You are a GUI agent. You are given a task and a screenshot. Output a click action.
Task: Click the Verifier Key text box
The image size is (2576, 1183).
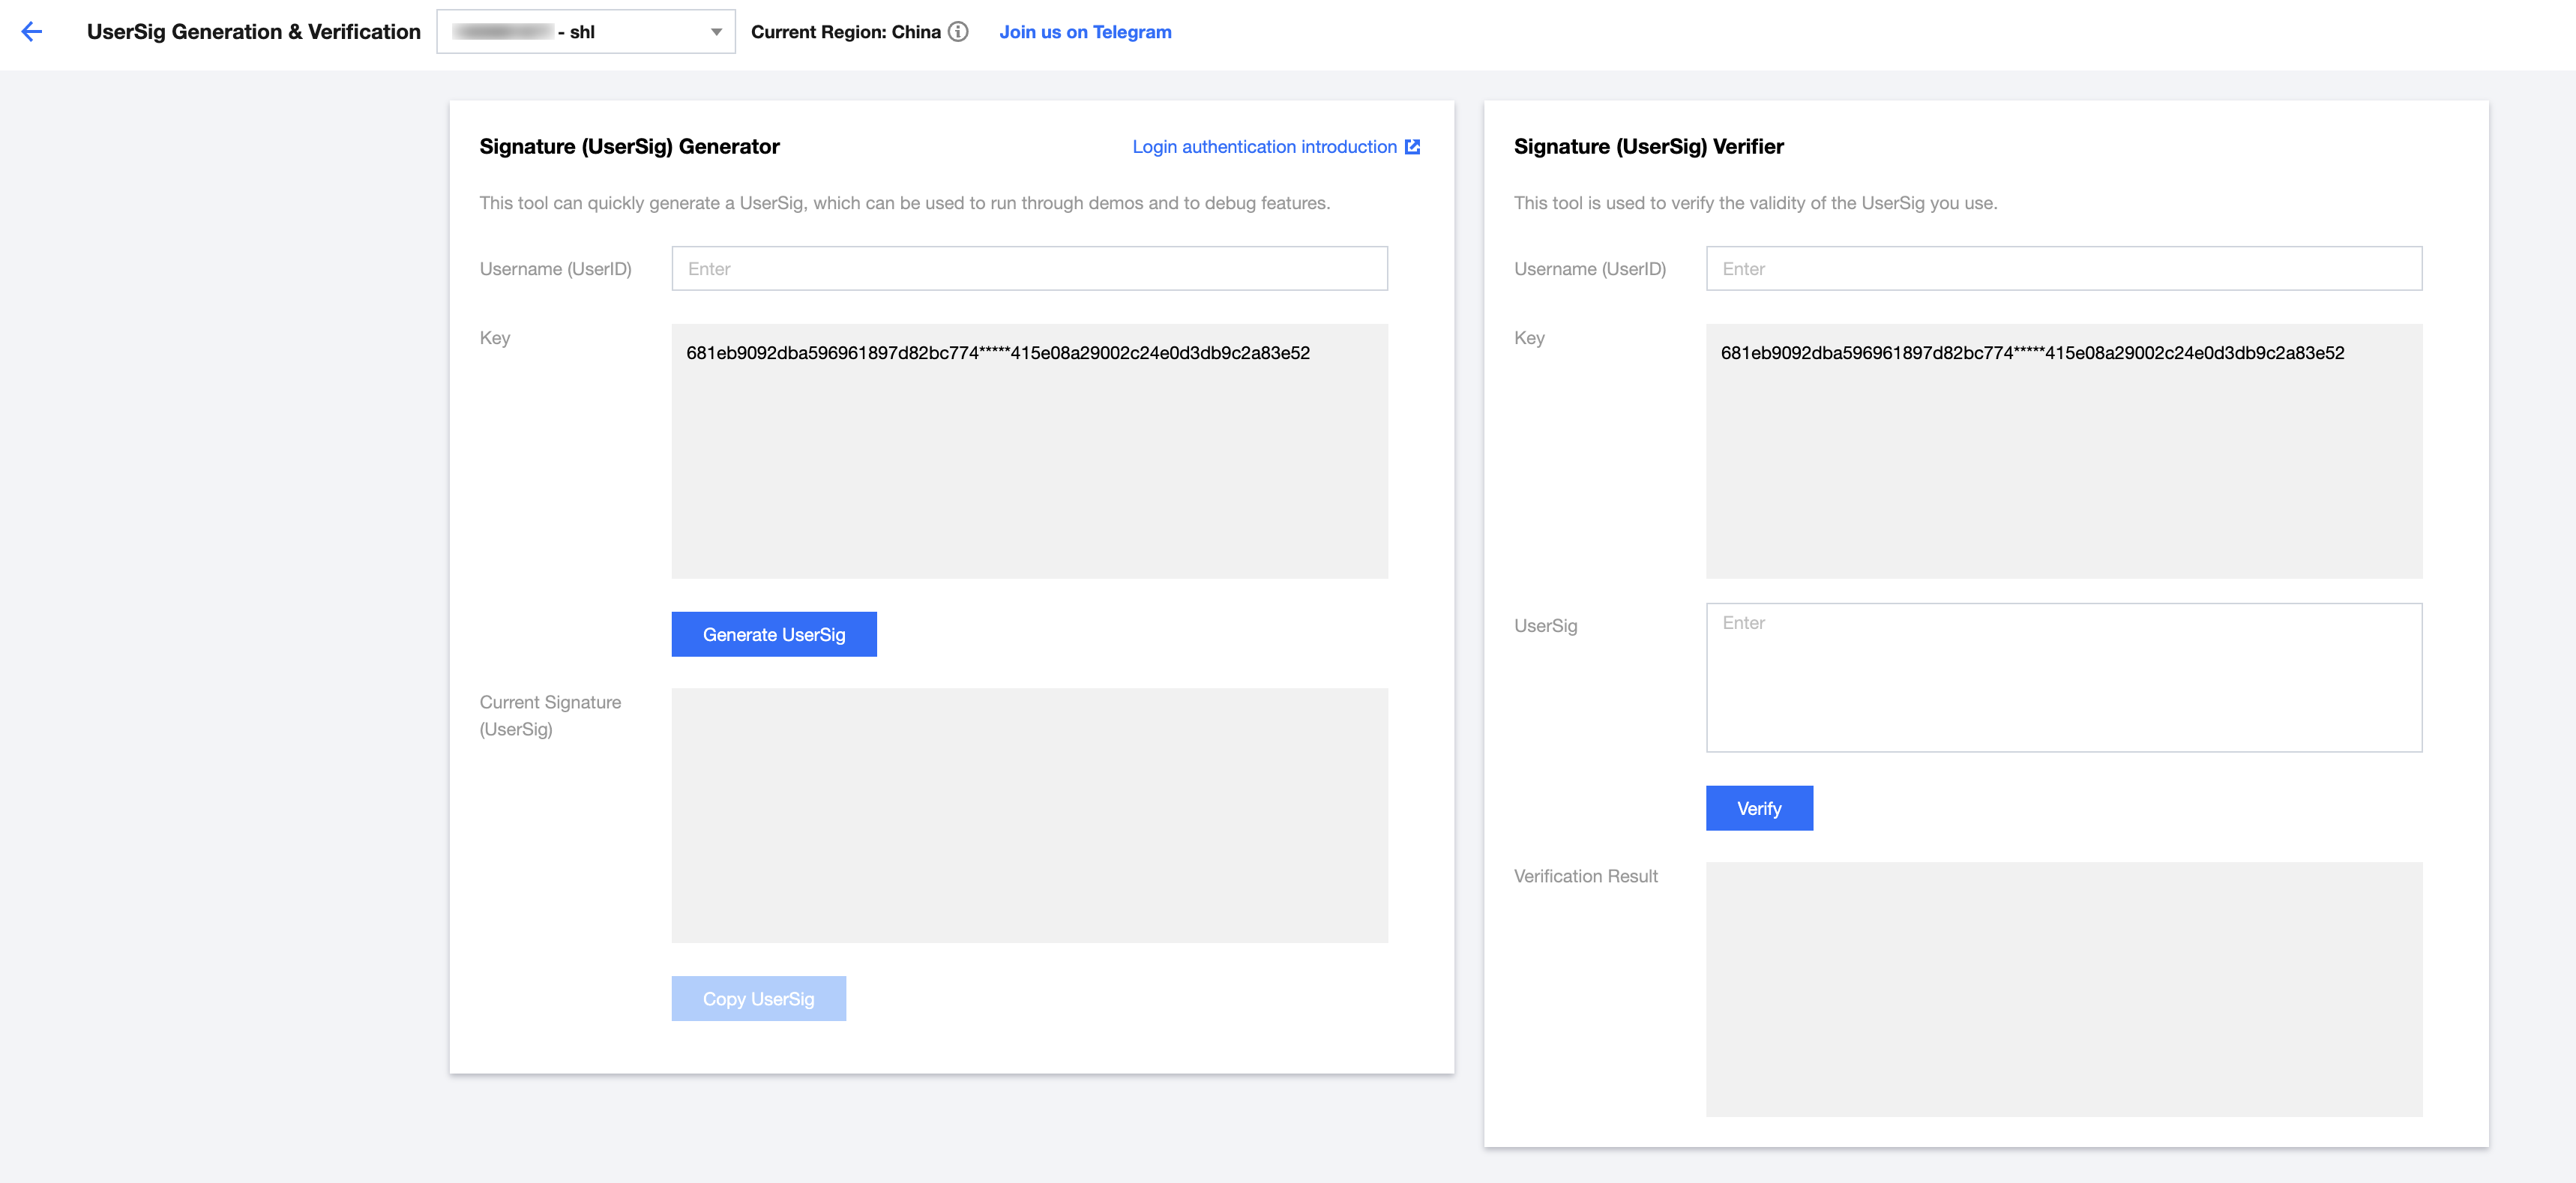click(x=2063, y=451)
